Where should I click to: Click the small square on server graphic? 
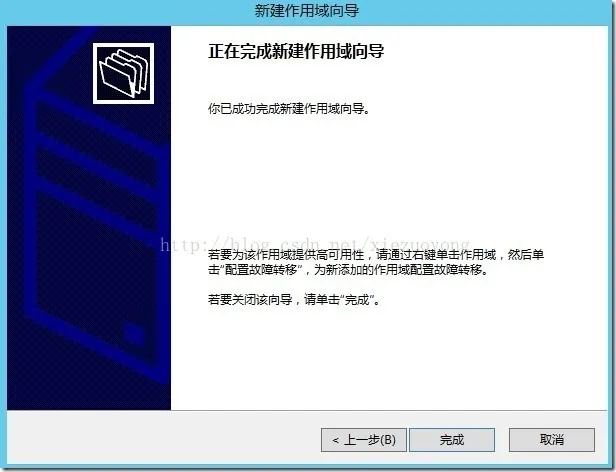135,335
